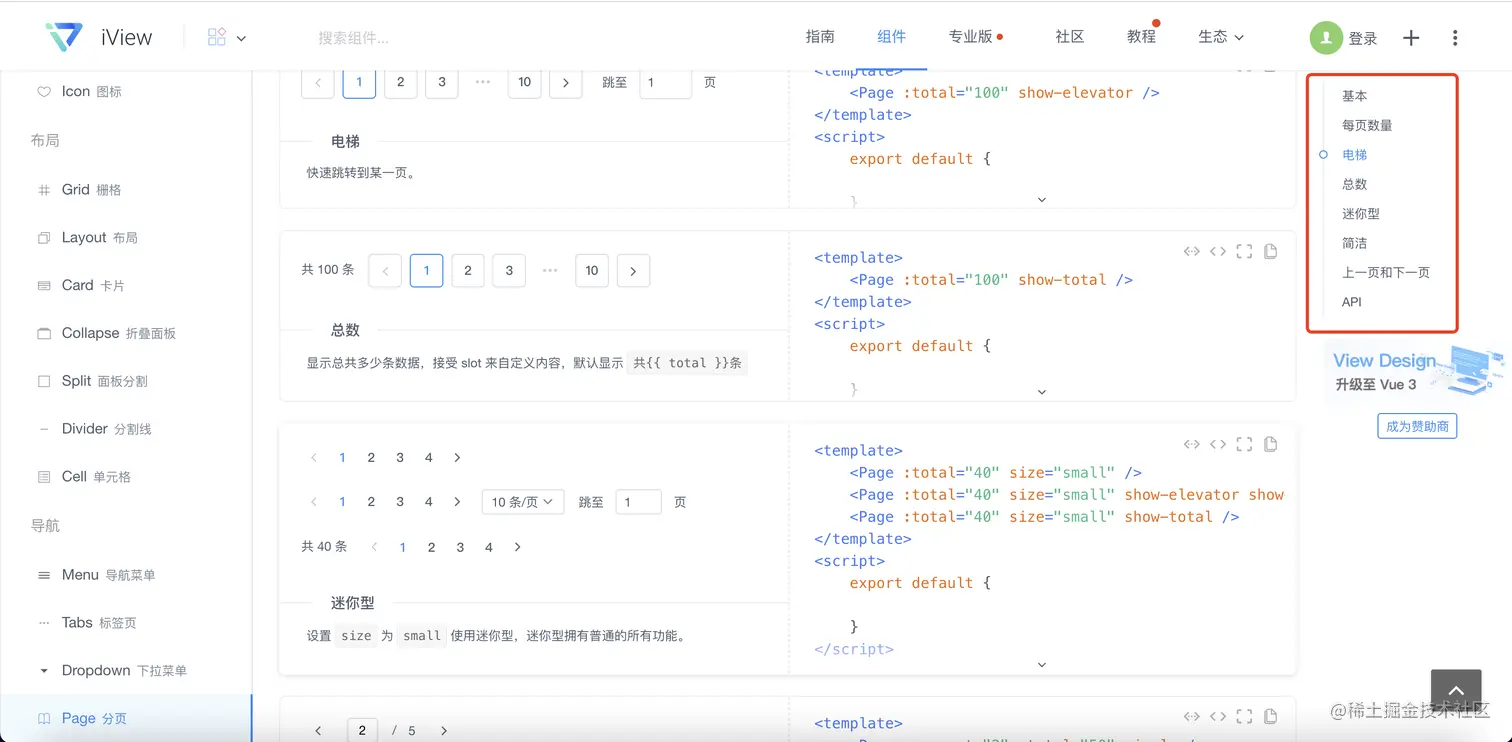Click the iView logo in the header
1512x742 pixels.
tap(99, 37)
